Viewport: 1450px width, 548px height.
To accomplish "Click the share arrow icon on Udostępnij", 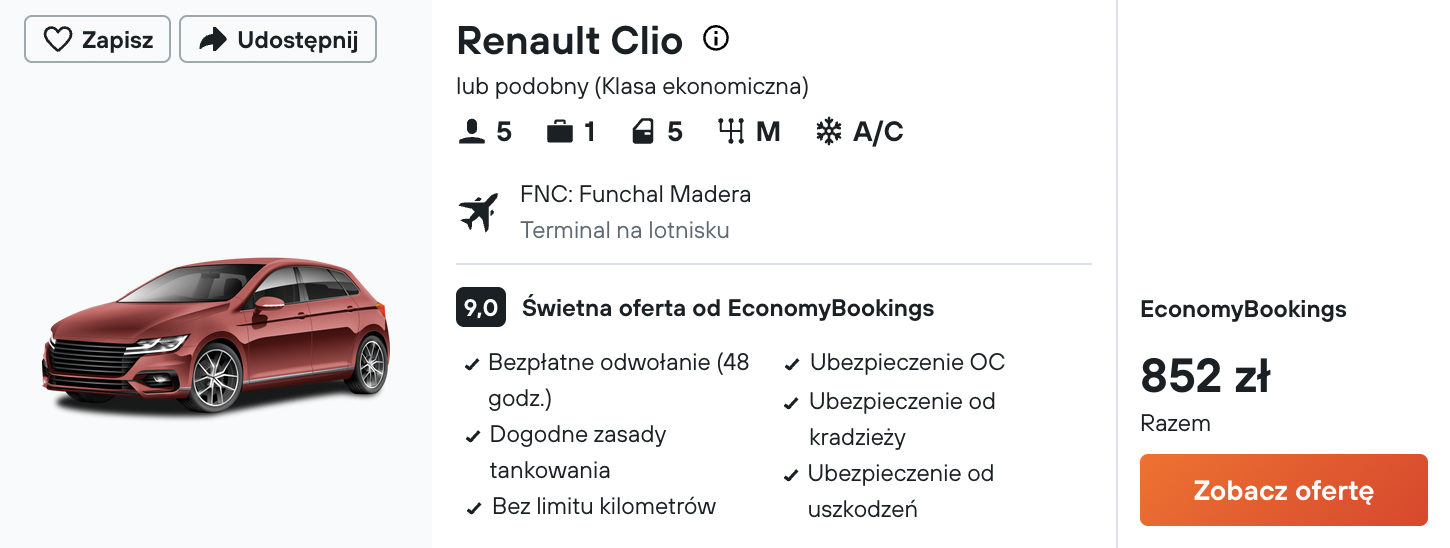I will coord(213,40).
